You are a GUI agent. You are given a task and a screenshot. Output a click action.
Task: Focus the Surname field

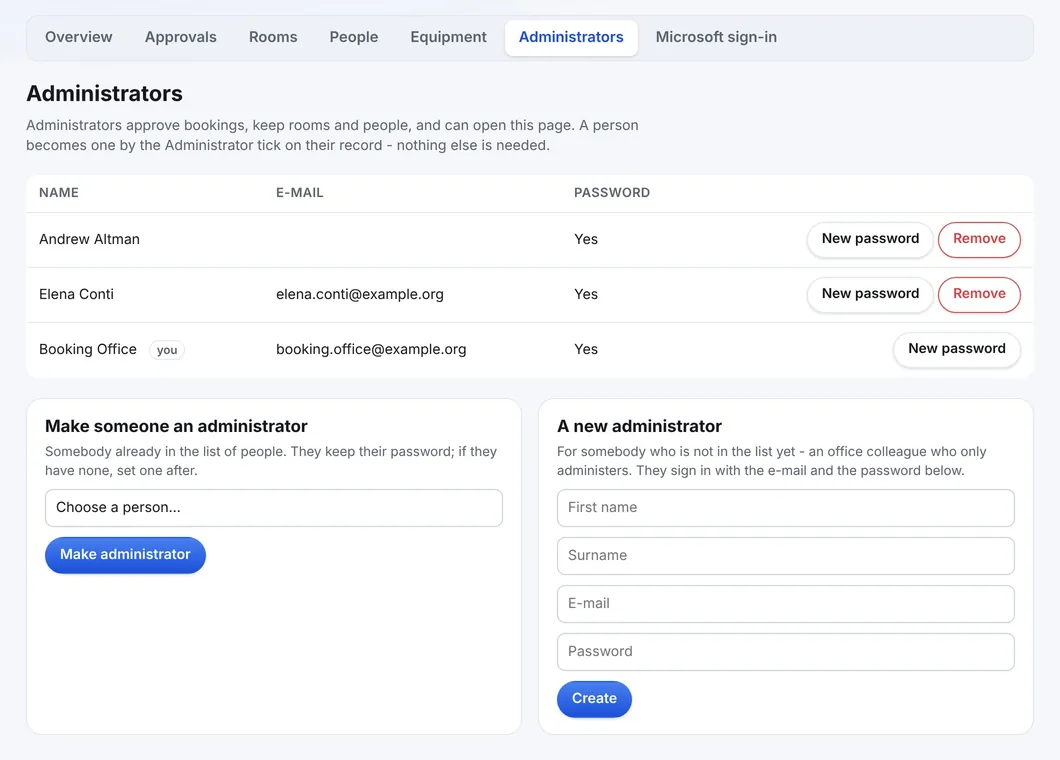tap(786, 556)
